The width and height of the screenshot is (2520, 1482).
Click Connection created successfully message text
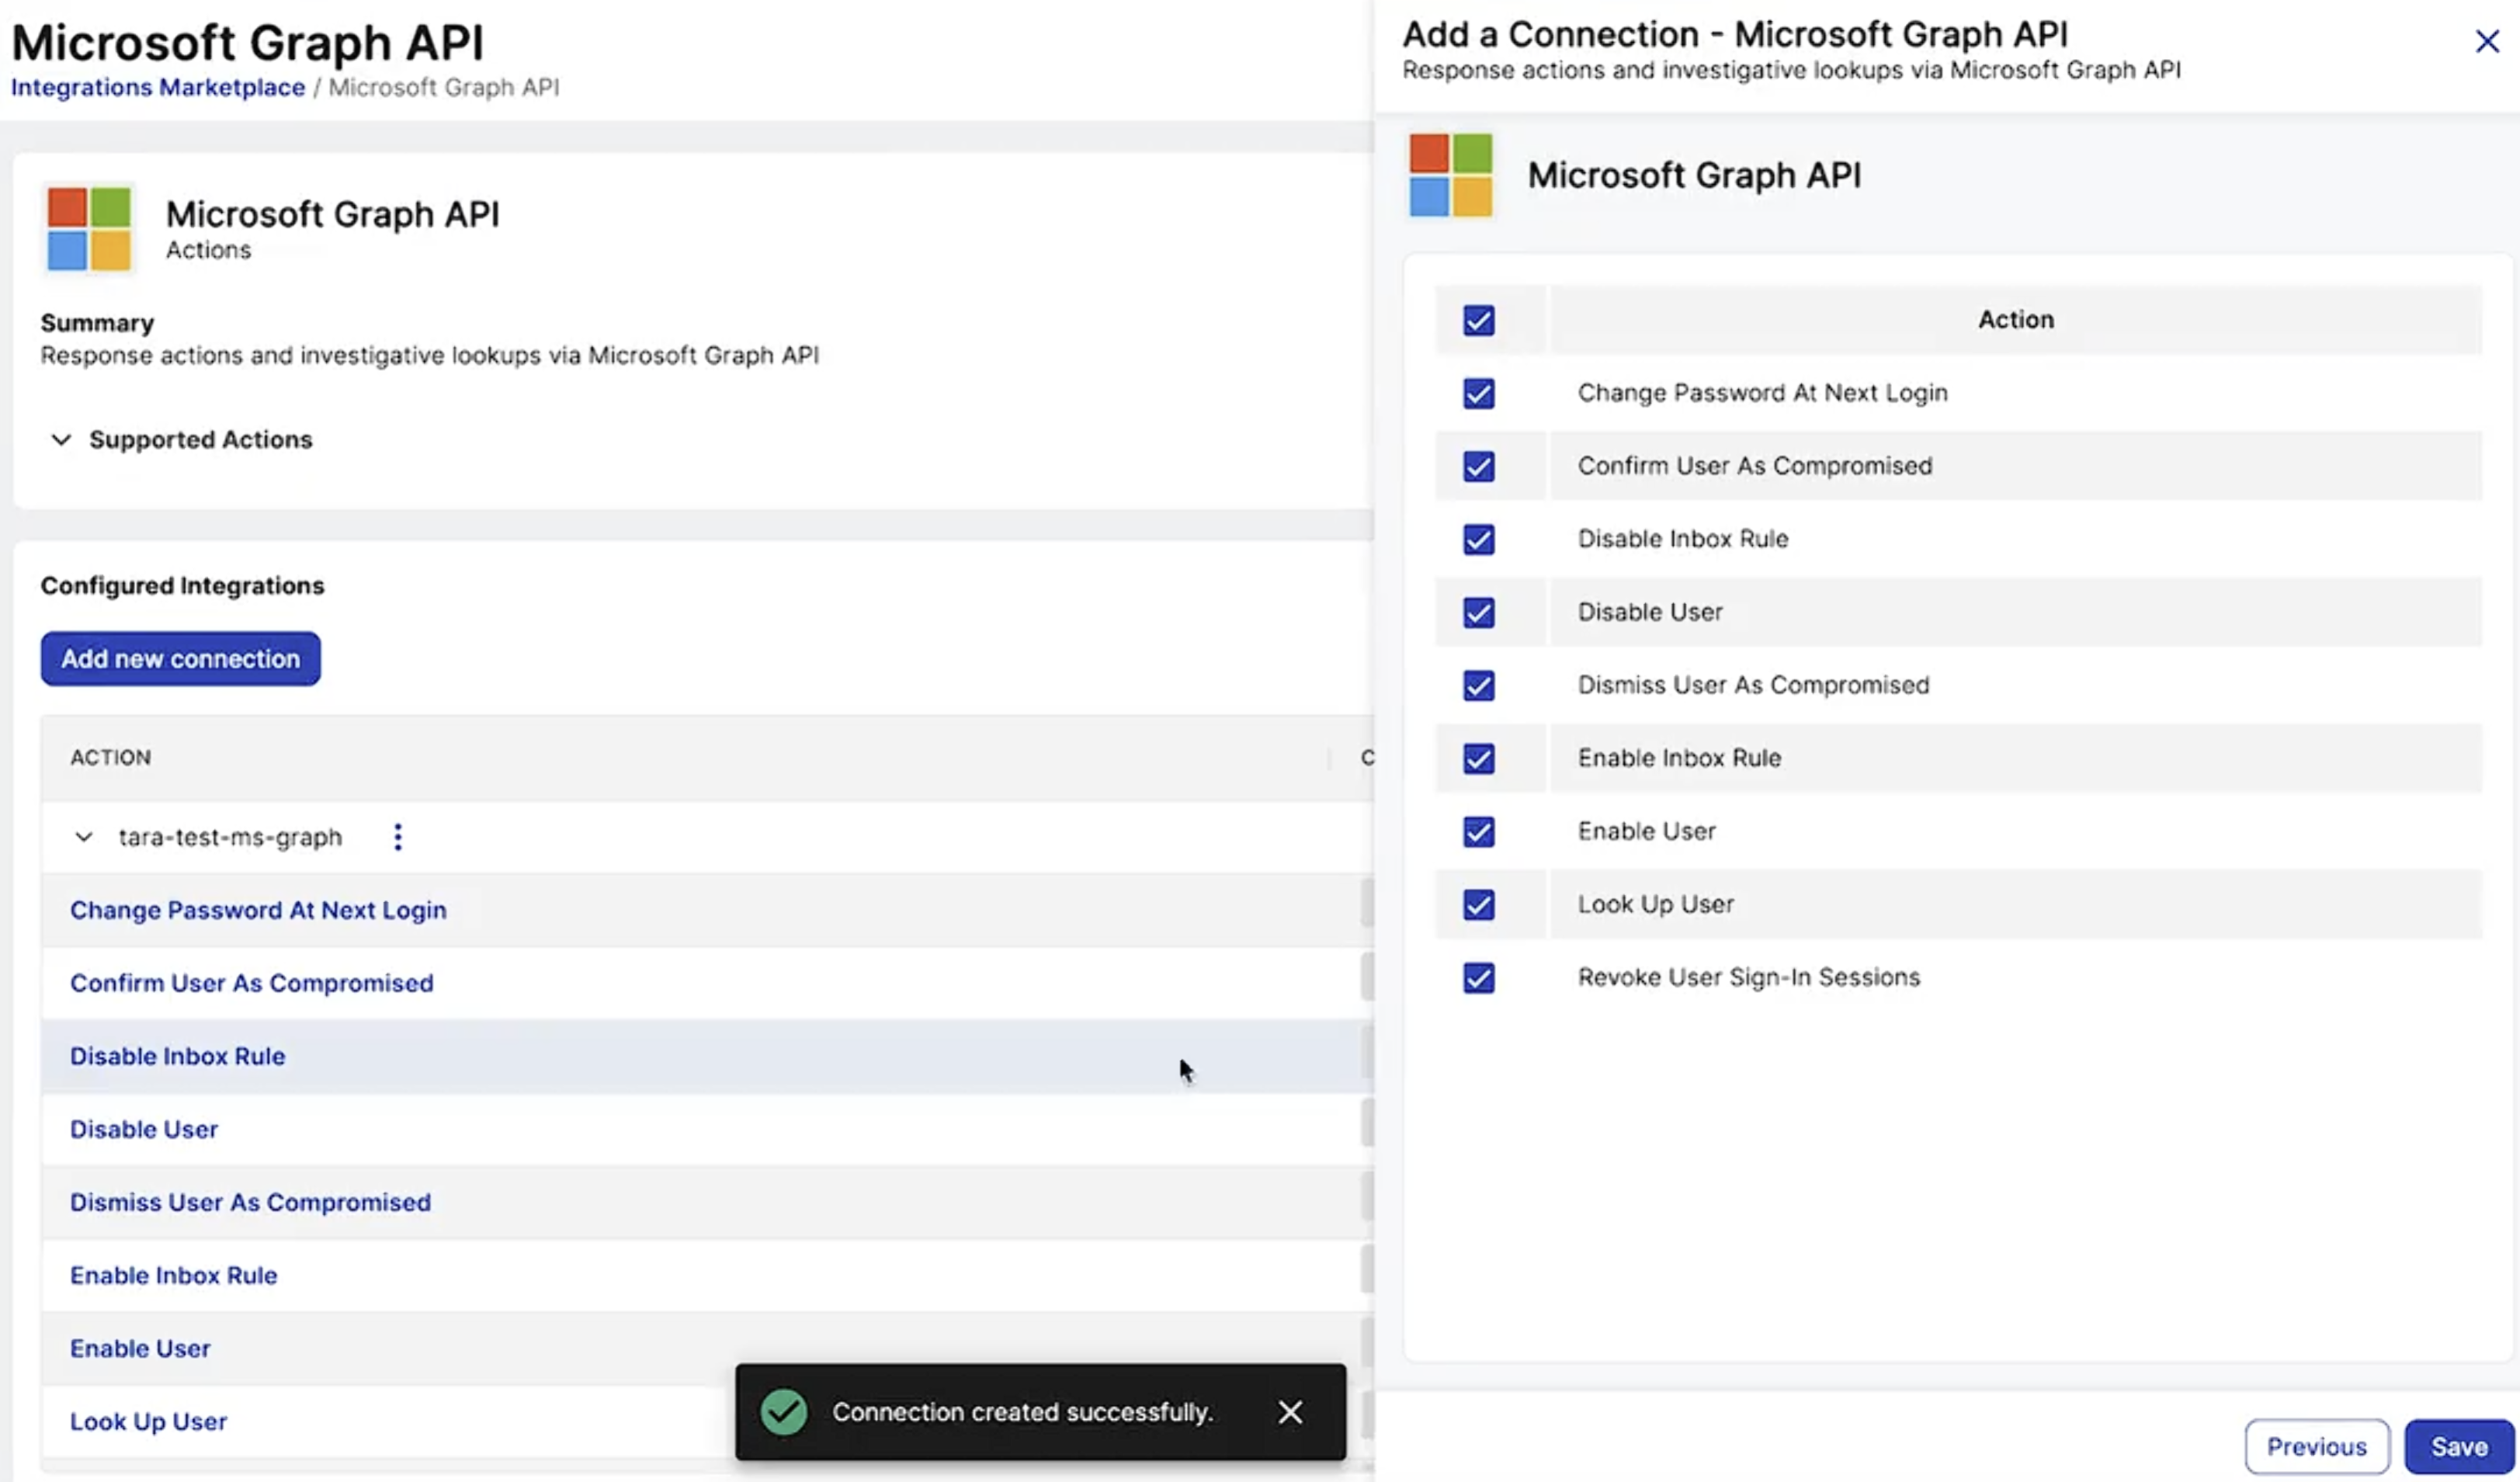(1022, 1411)
